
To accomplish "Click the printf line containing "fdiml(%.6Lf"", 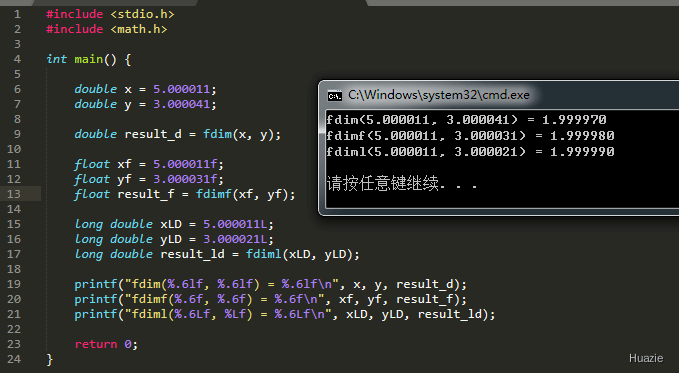I will 285,314.
